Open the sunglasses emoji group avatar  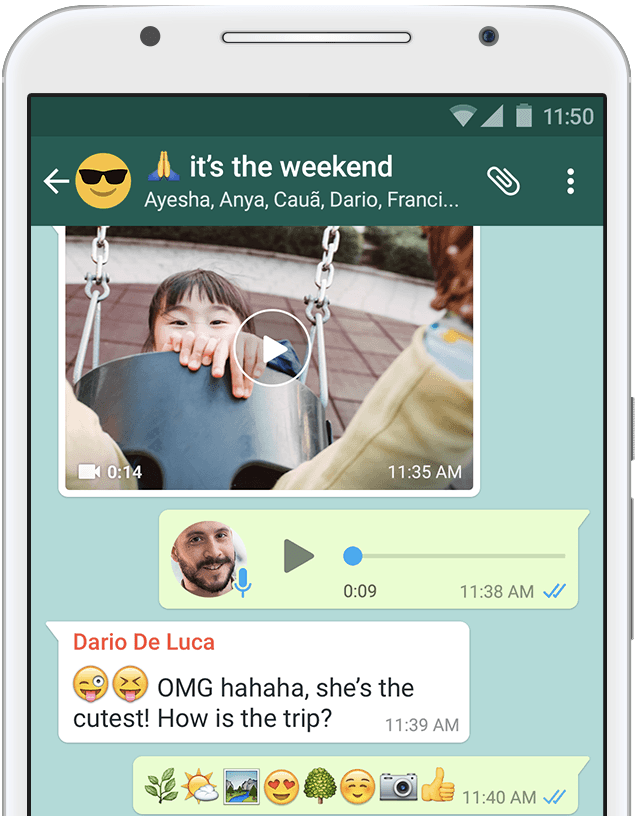tap(103, 181)
